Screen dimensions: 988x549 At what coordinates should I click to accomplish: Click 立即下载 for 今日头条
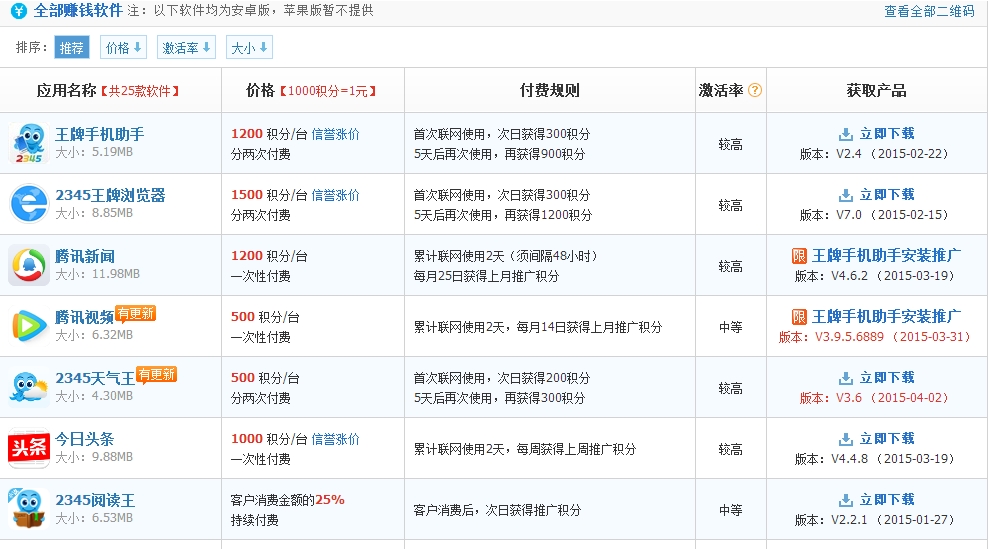pyautogui.click(x=887, y=439)
